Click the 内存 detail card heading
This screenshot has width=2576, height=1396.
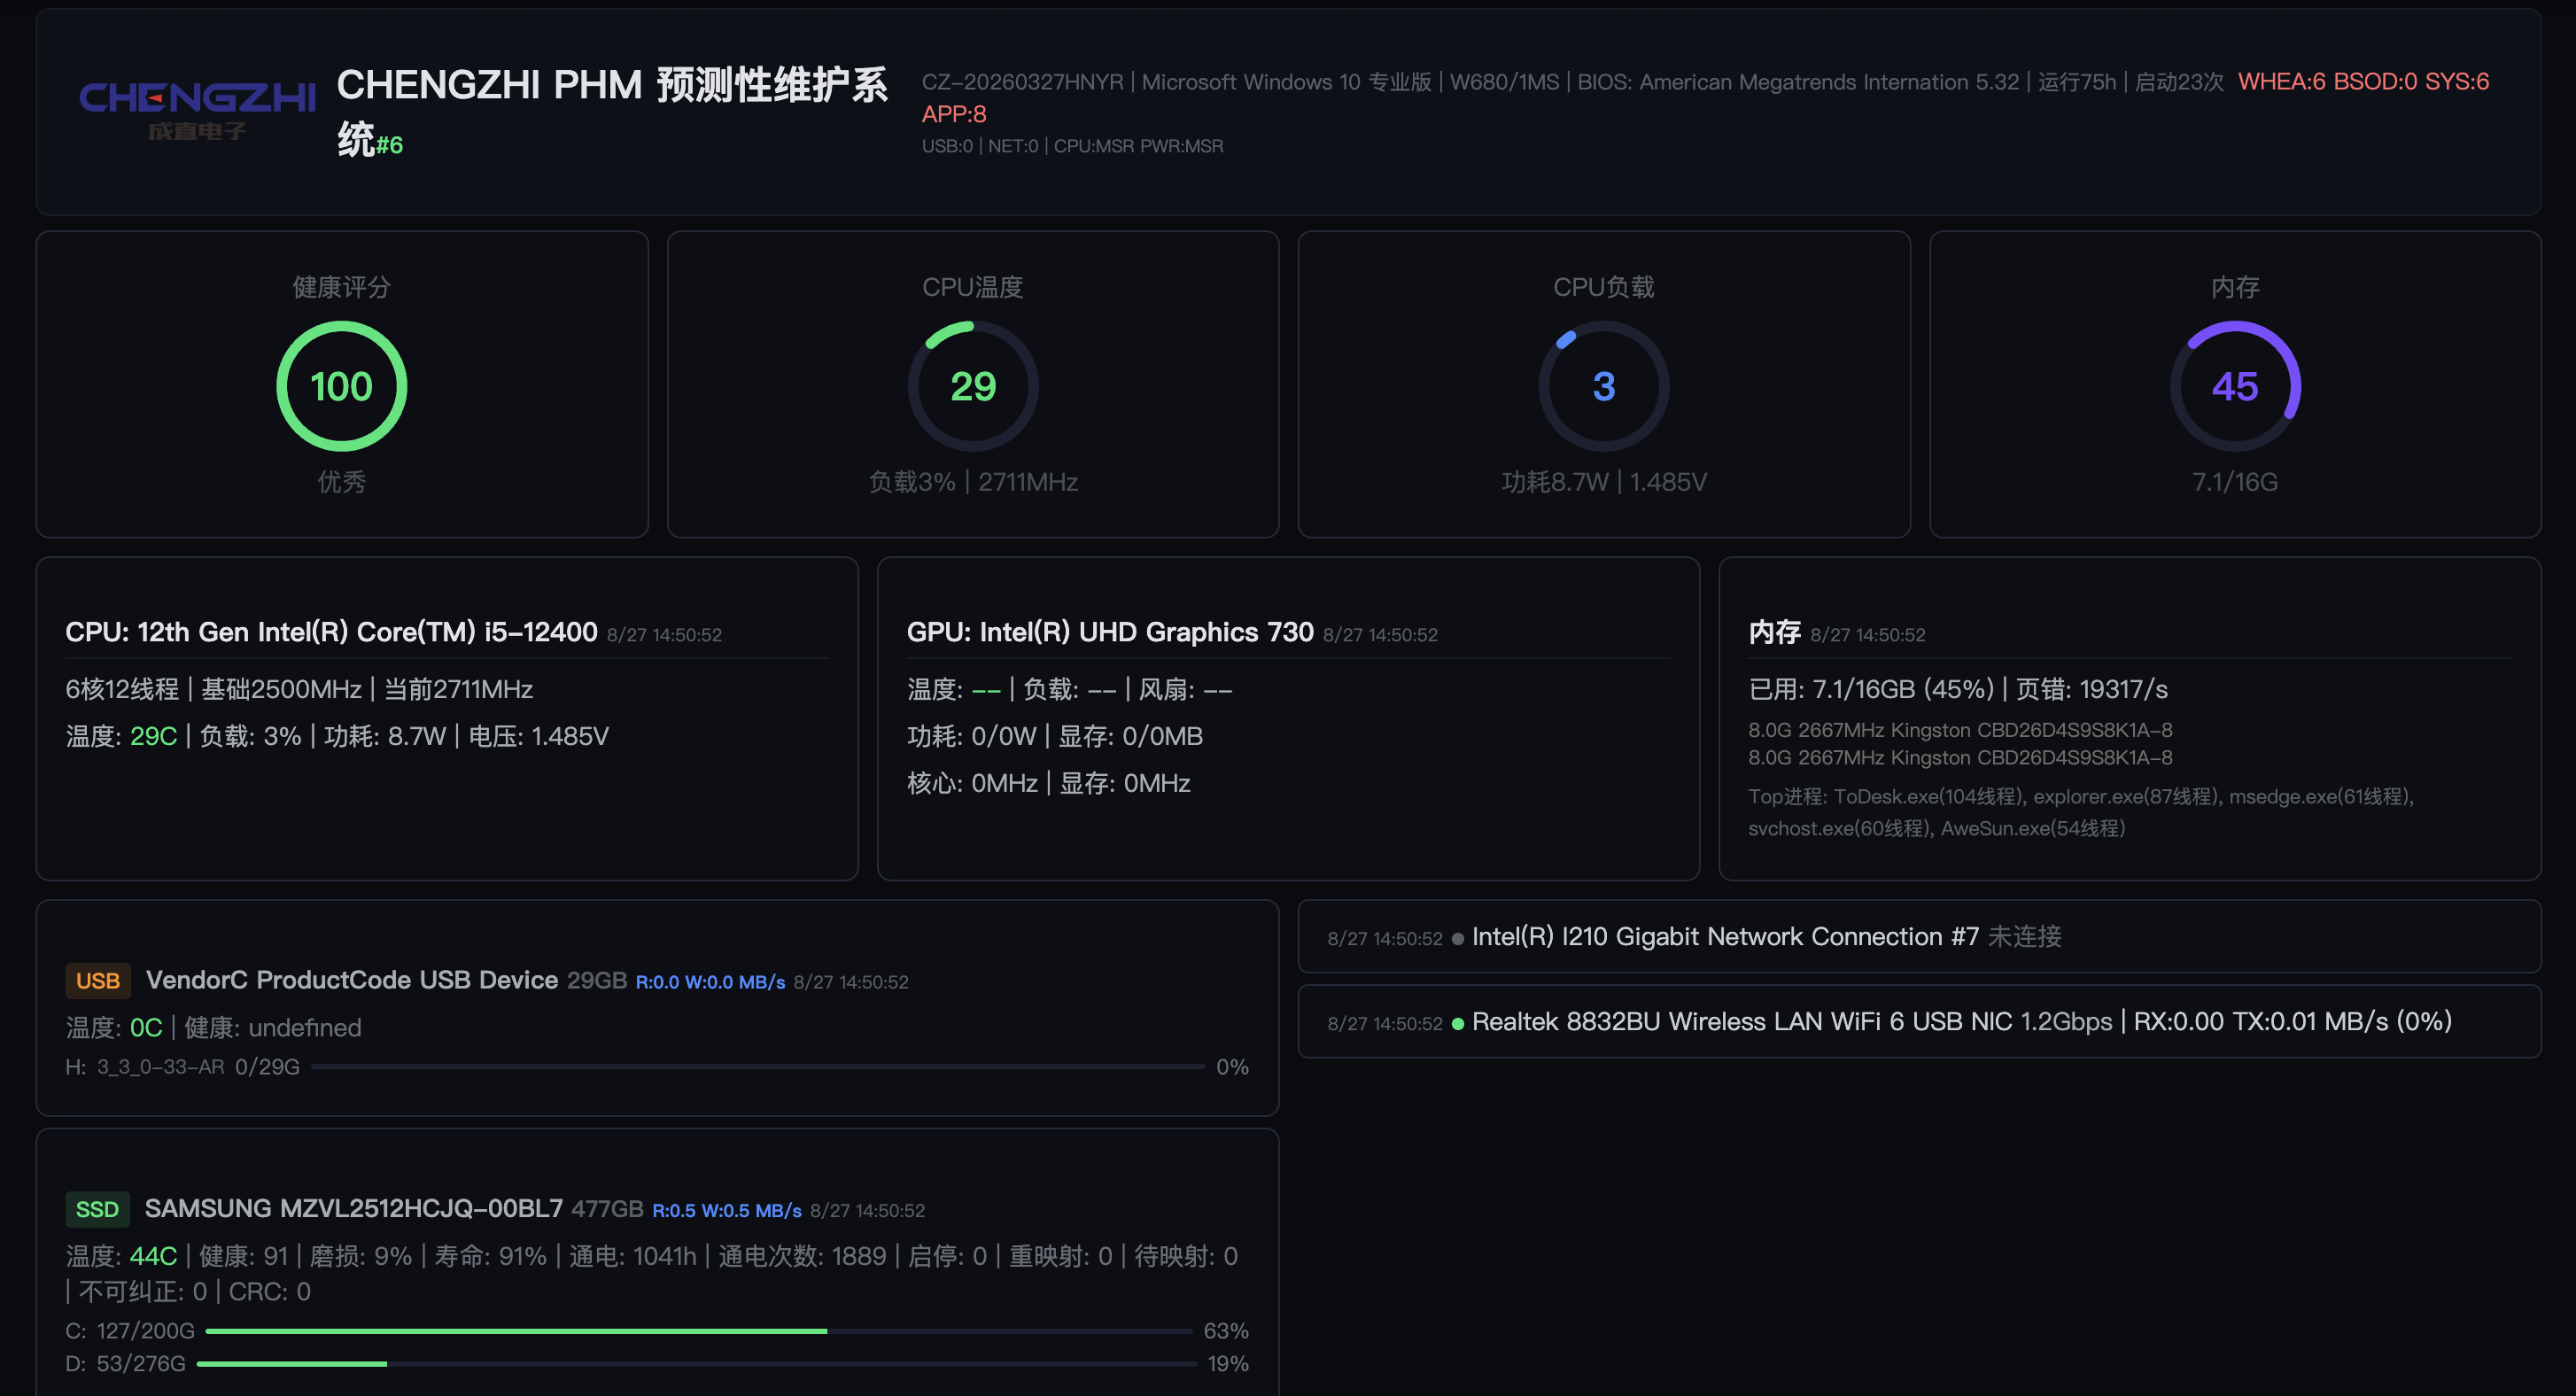(x=1774, y=632)
